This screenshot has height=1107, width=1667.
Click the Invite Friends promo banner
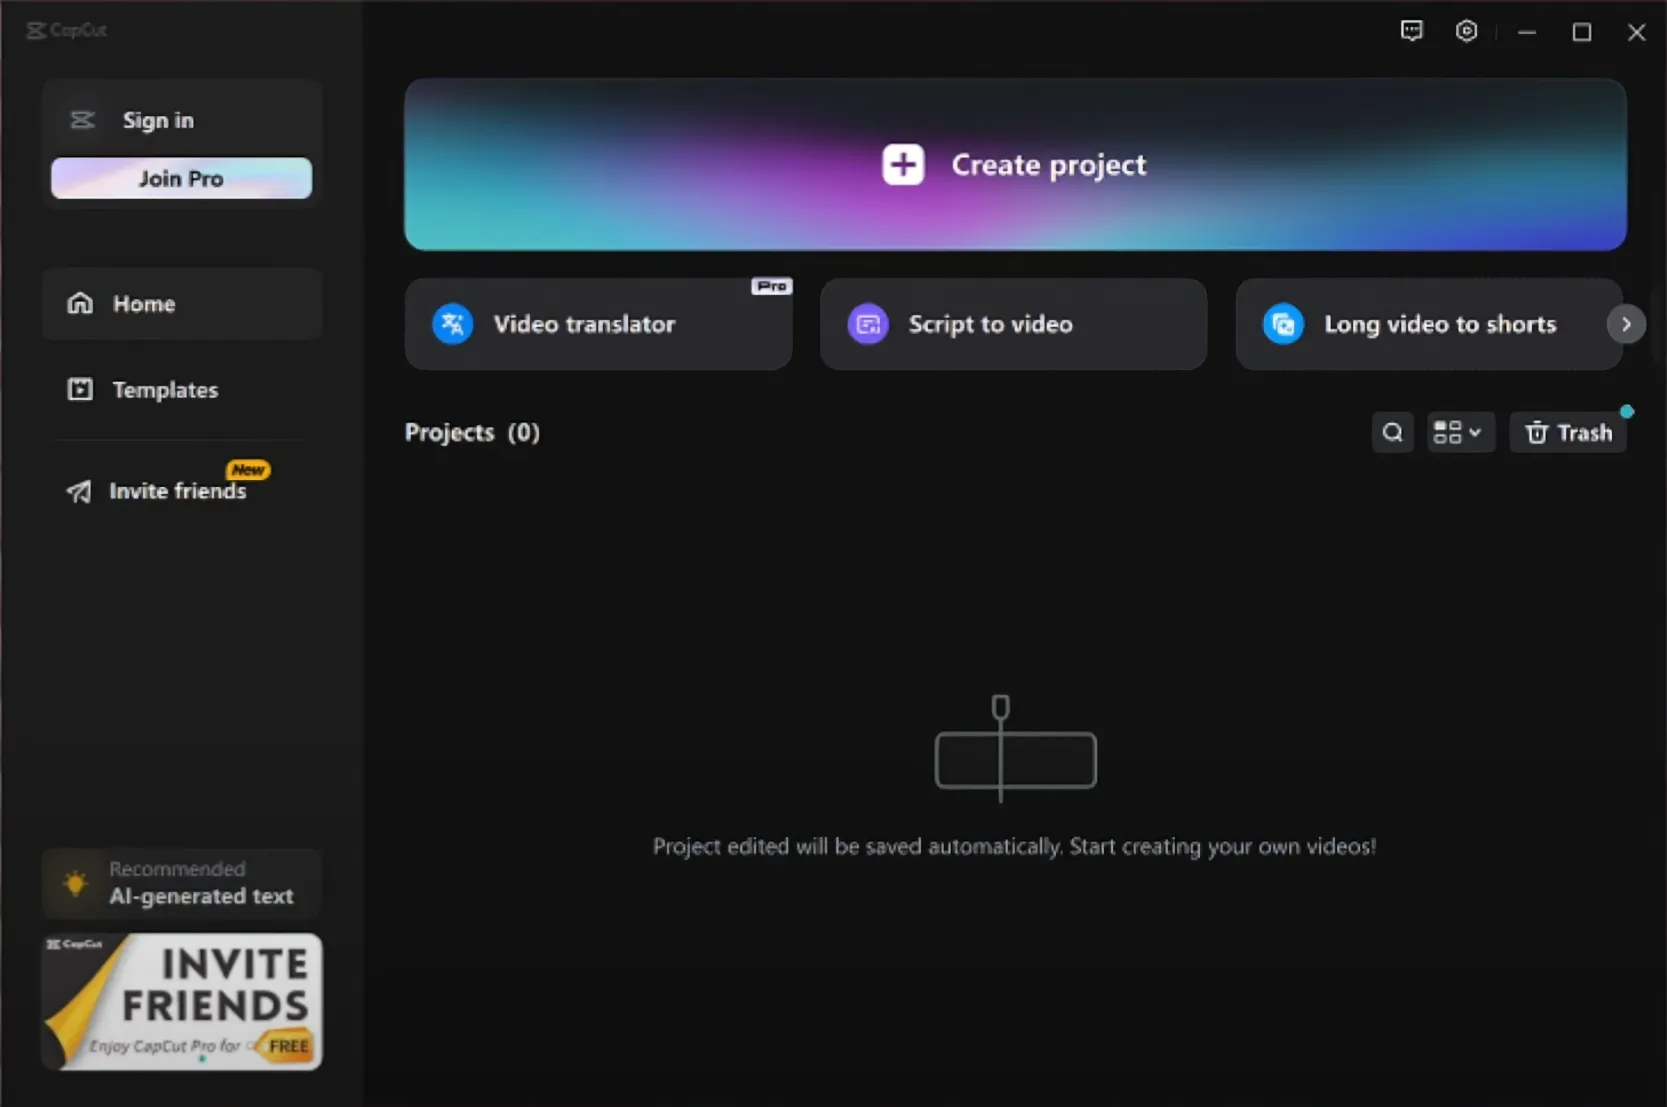182,1002
